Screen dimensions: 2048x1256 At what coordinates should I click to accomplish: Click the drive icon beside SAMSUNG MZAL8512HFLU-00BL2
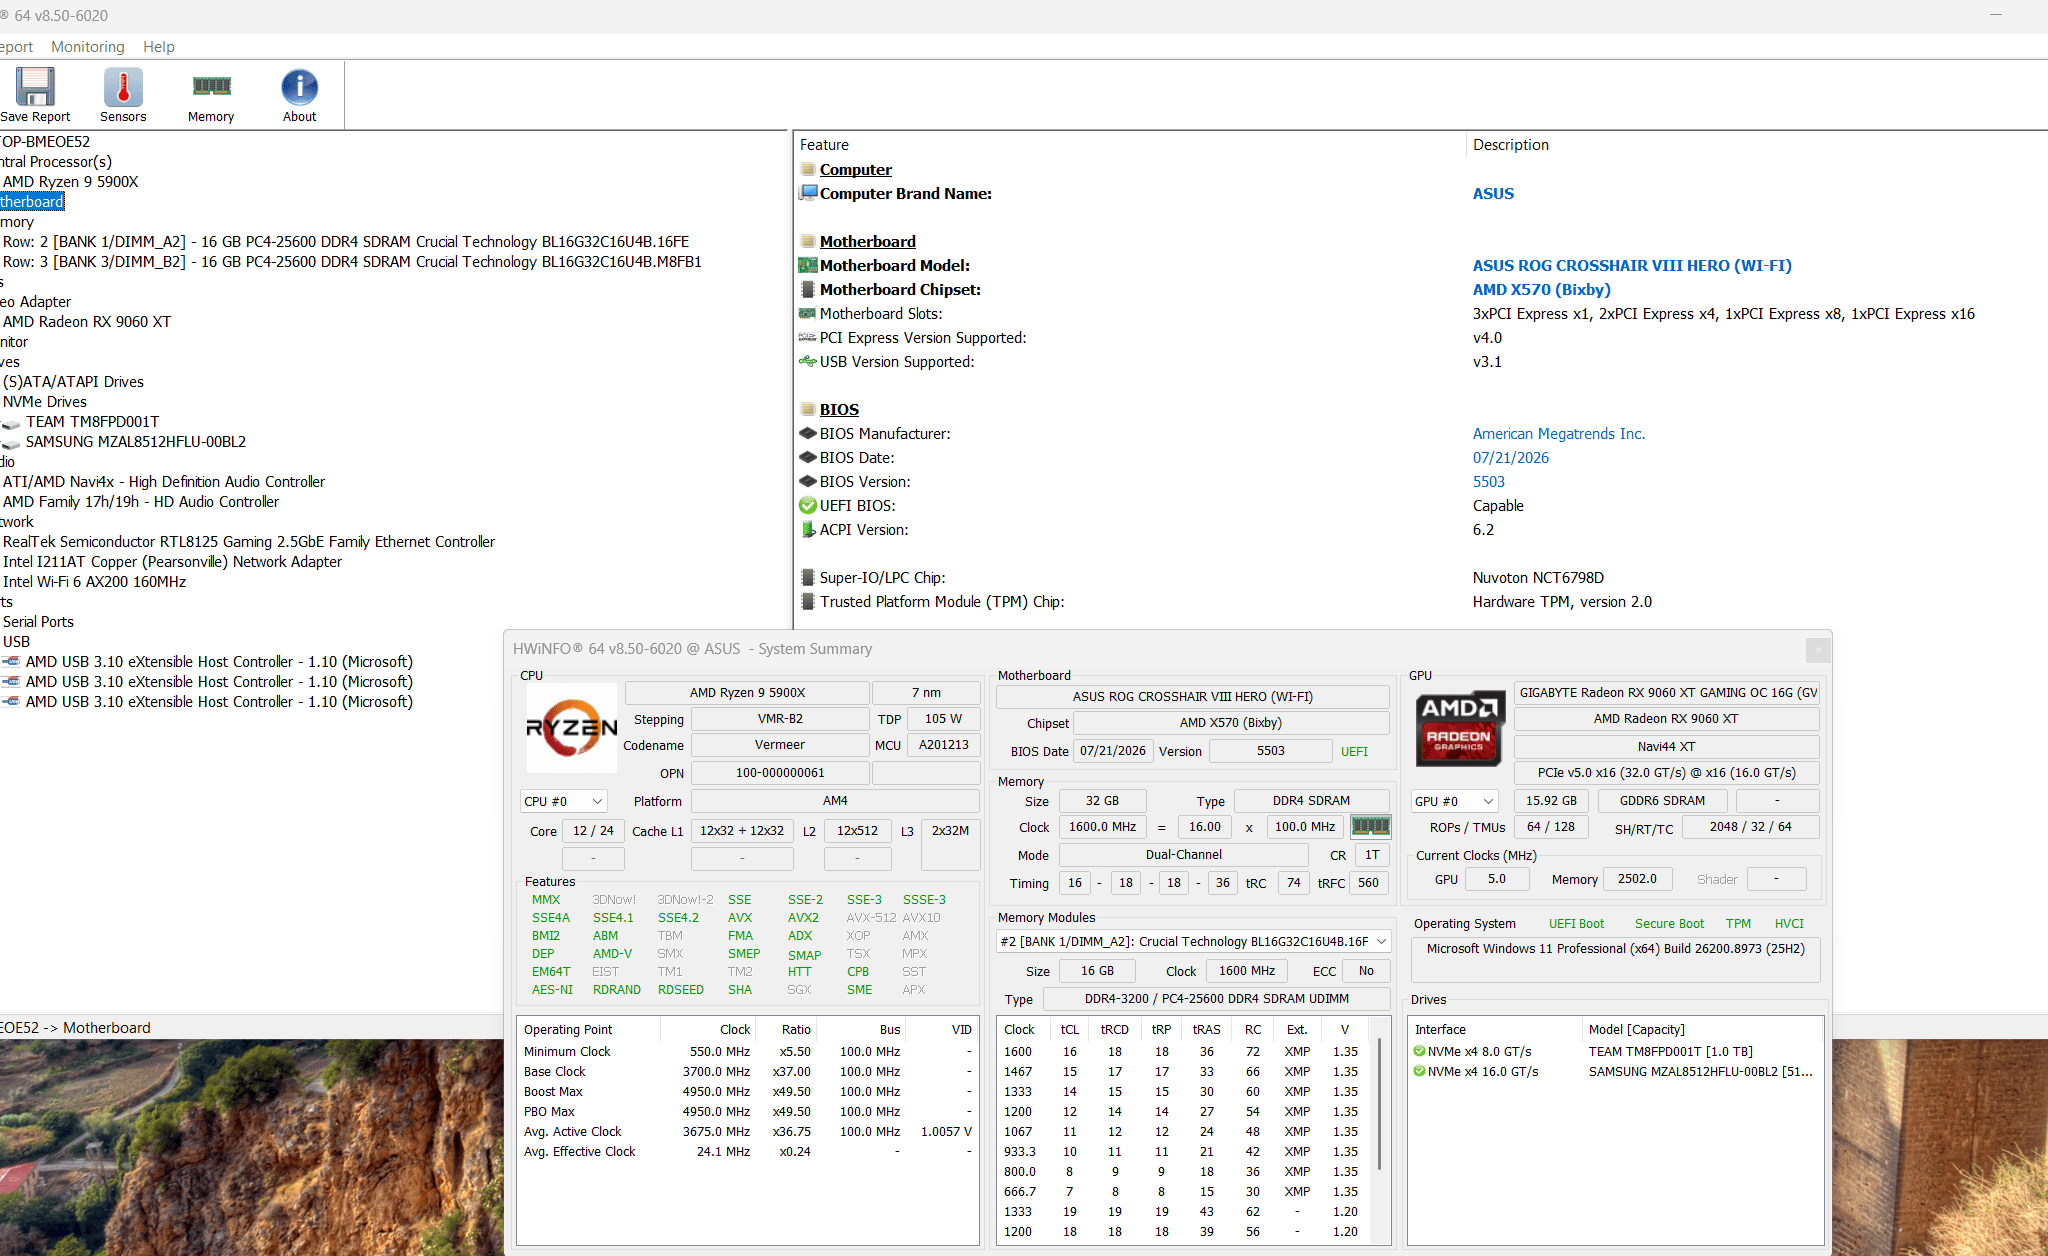pyautogui.click(x=12, y=443)
